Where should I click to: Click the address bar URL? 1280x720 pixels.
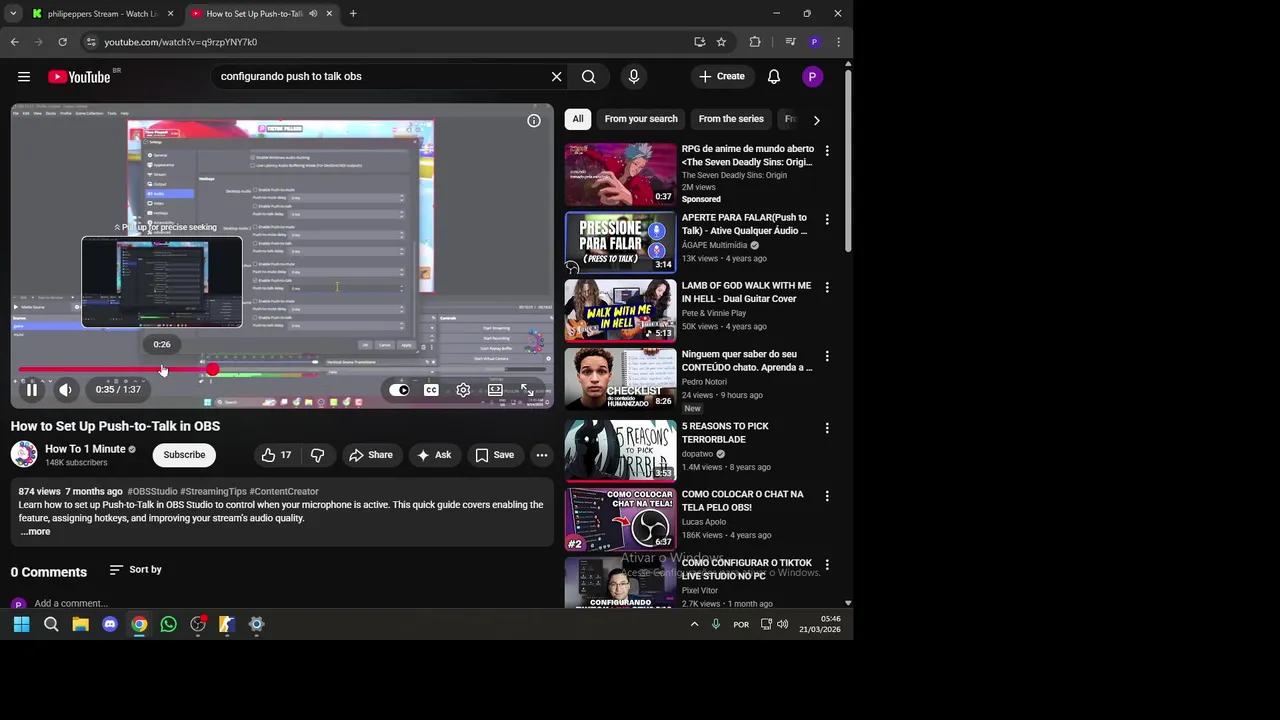click(181, 42)
